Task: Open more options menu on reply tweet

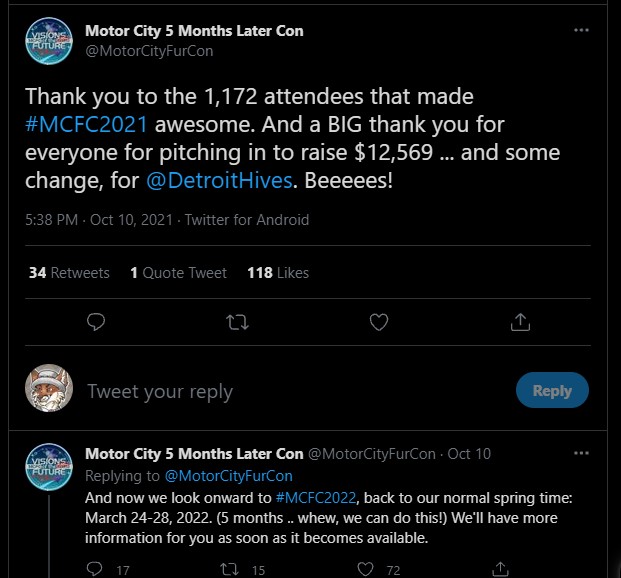Action: pos(581,453)
